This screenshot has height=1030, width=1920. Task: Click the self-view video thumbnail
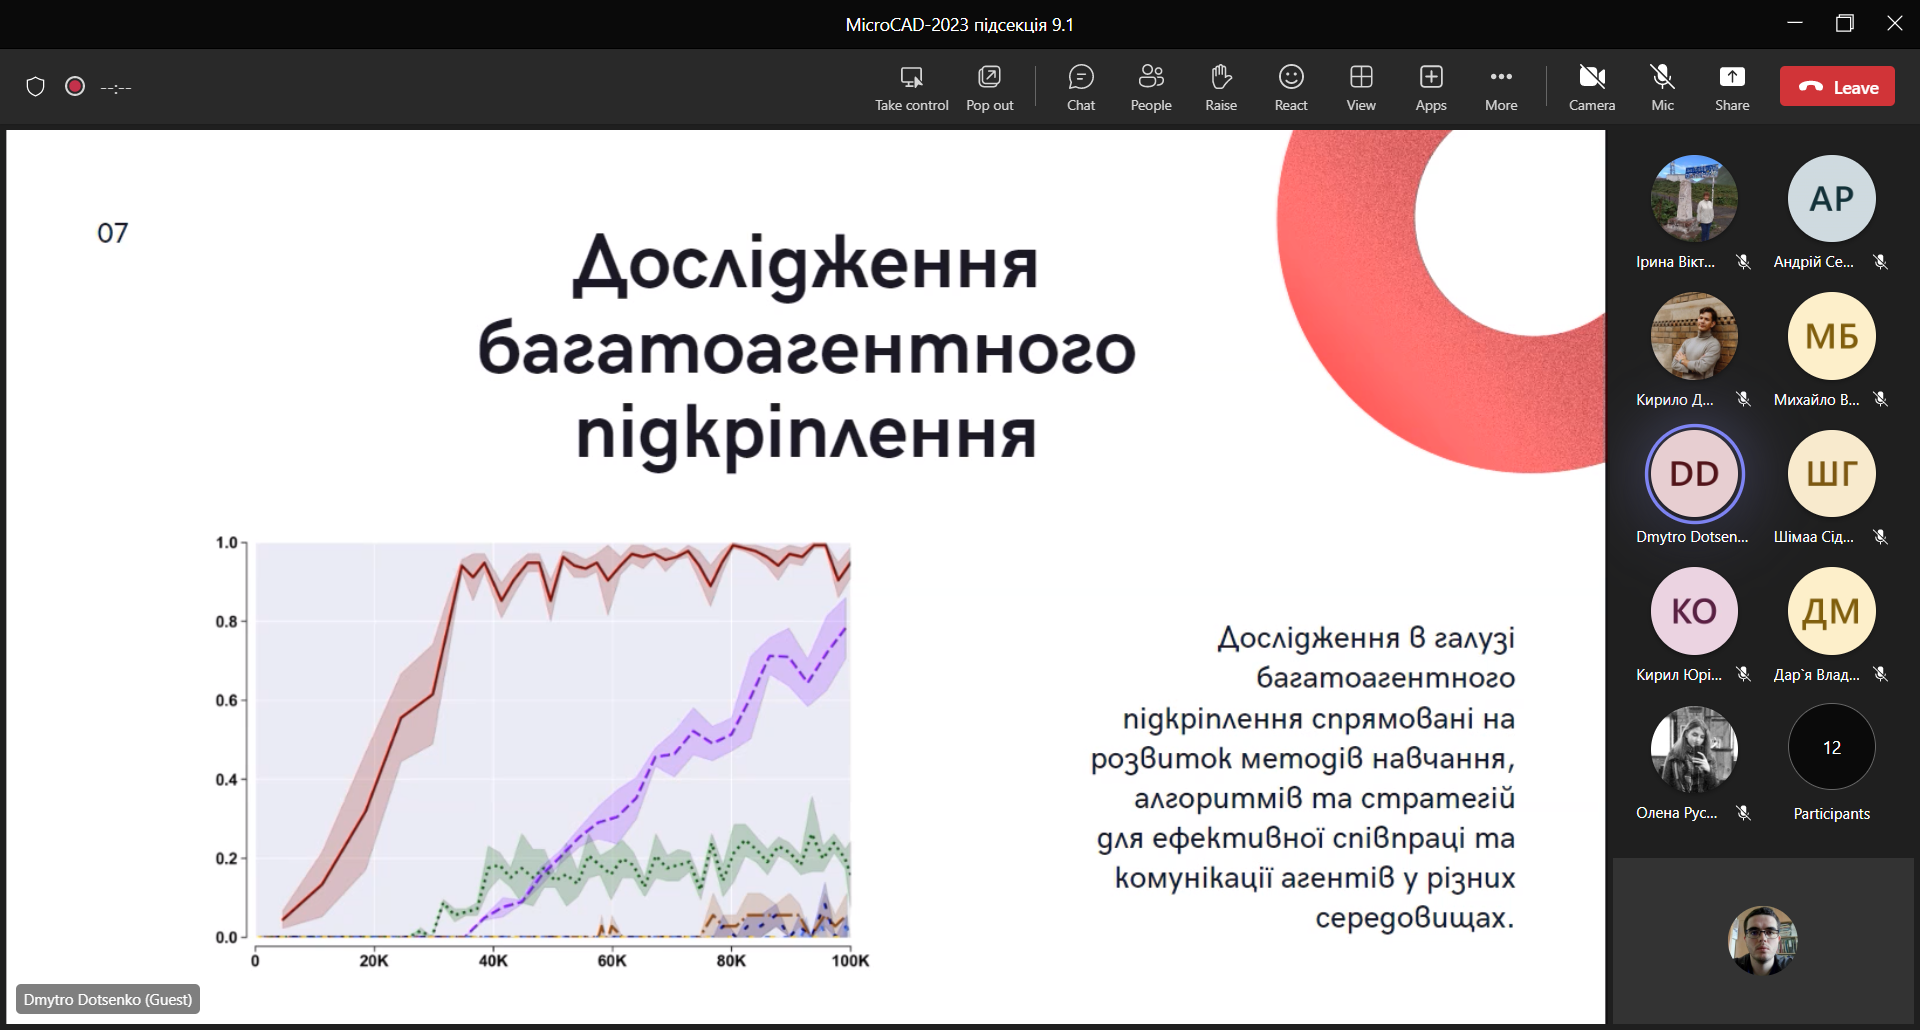[x=1762, y=940]
